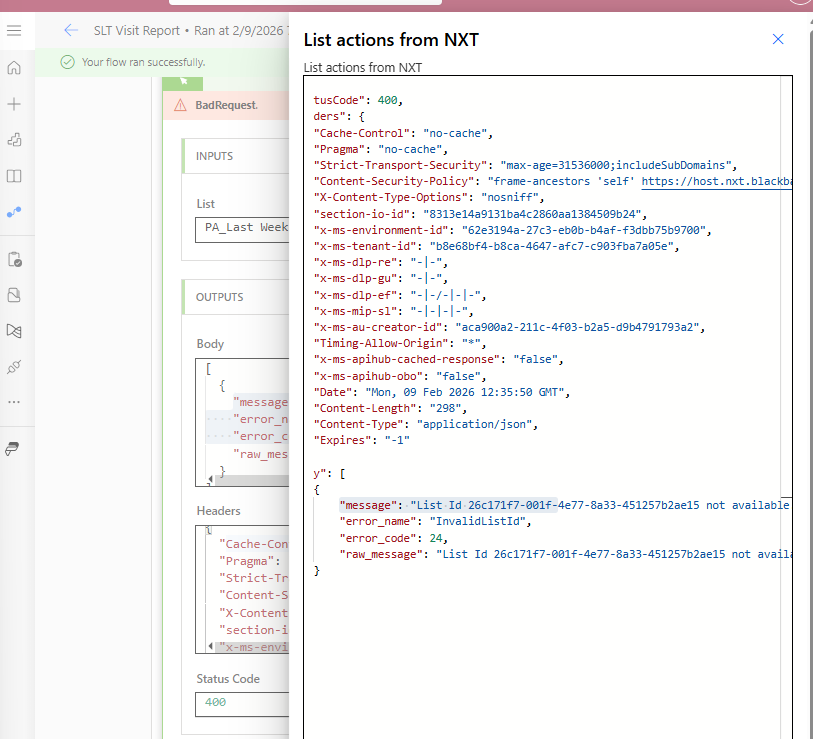Viewport: 813px width, 739px height.
Task: Click the flow ran successfully checkmark icon
Action: coord(67,62)
